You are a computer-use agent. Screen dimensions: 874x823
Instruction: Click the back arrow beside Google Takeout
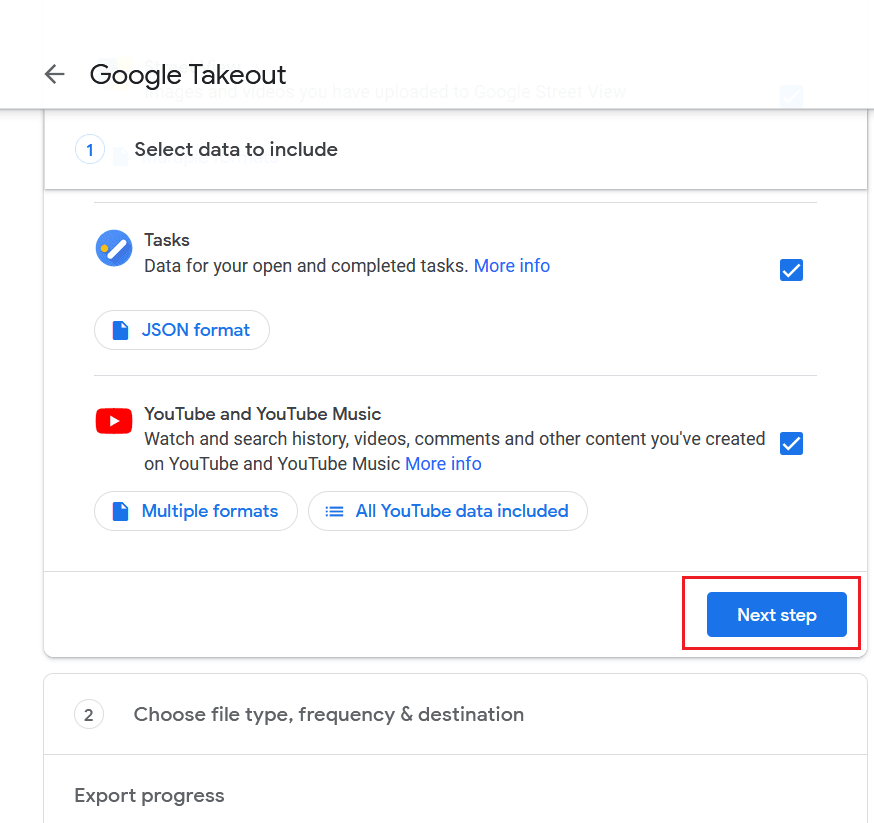[x=54, y=74]
